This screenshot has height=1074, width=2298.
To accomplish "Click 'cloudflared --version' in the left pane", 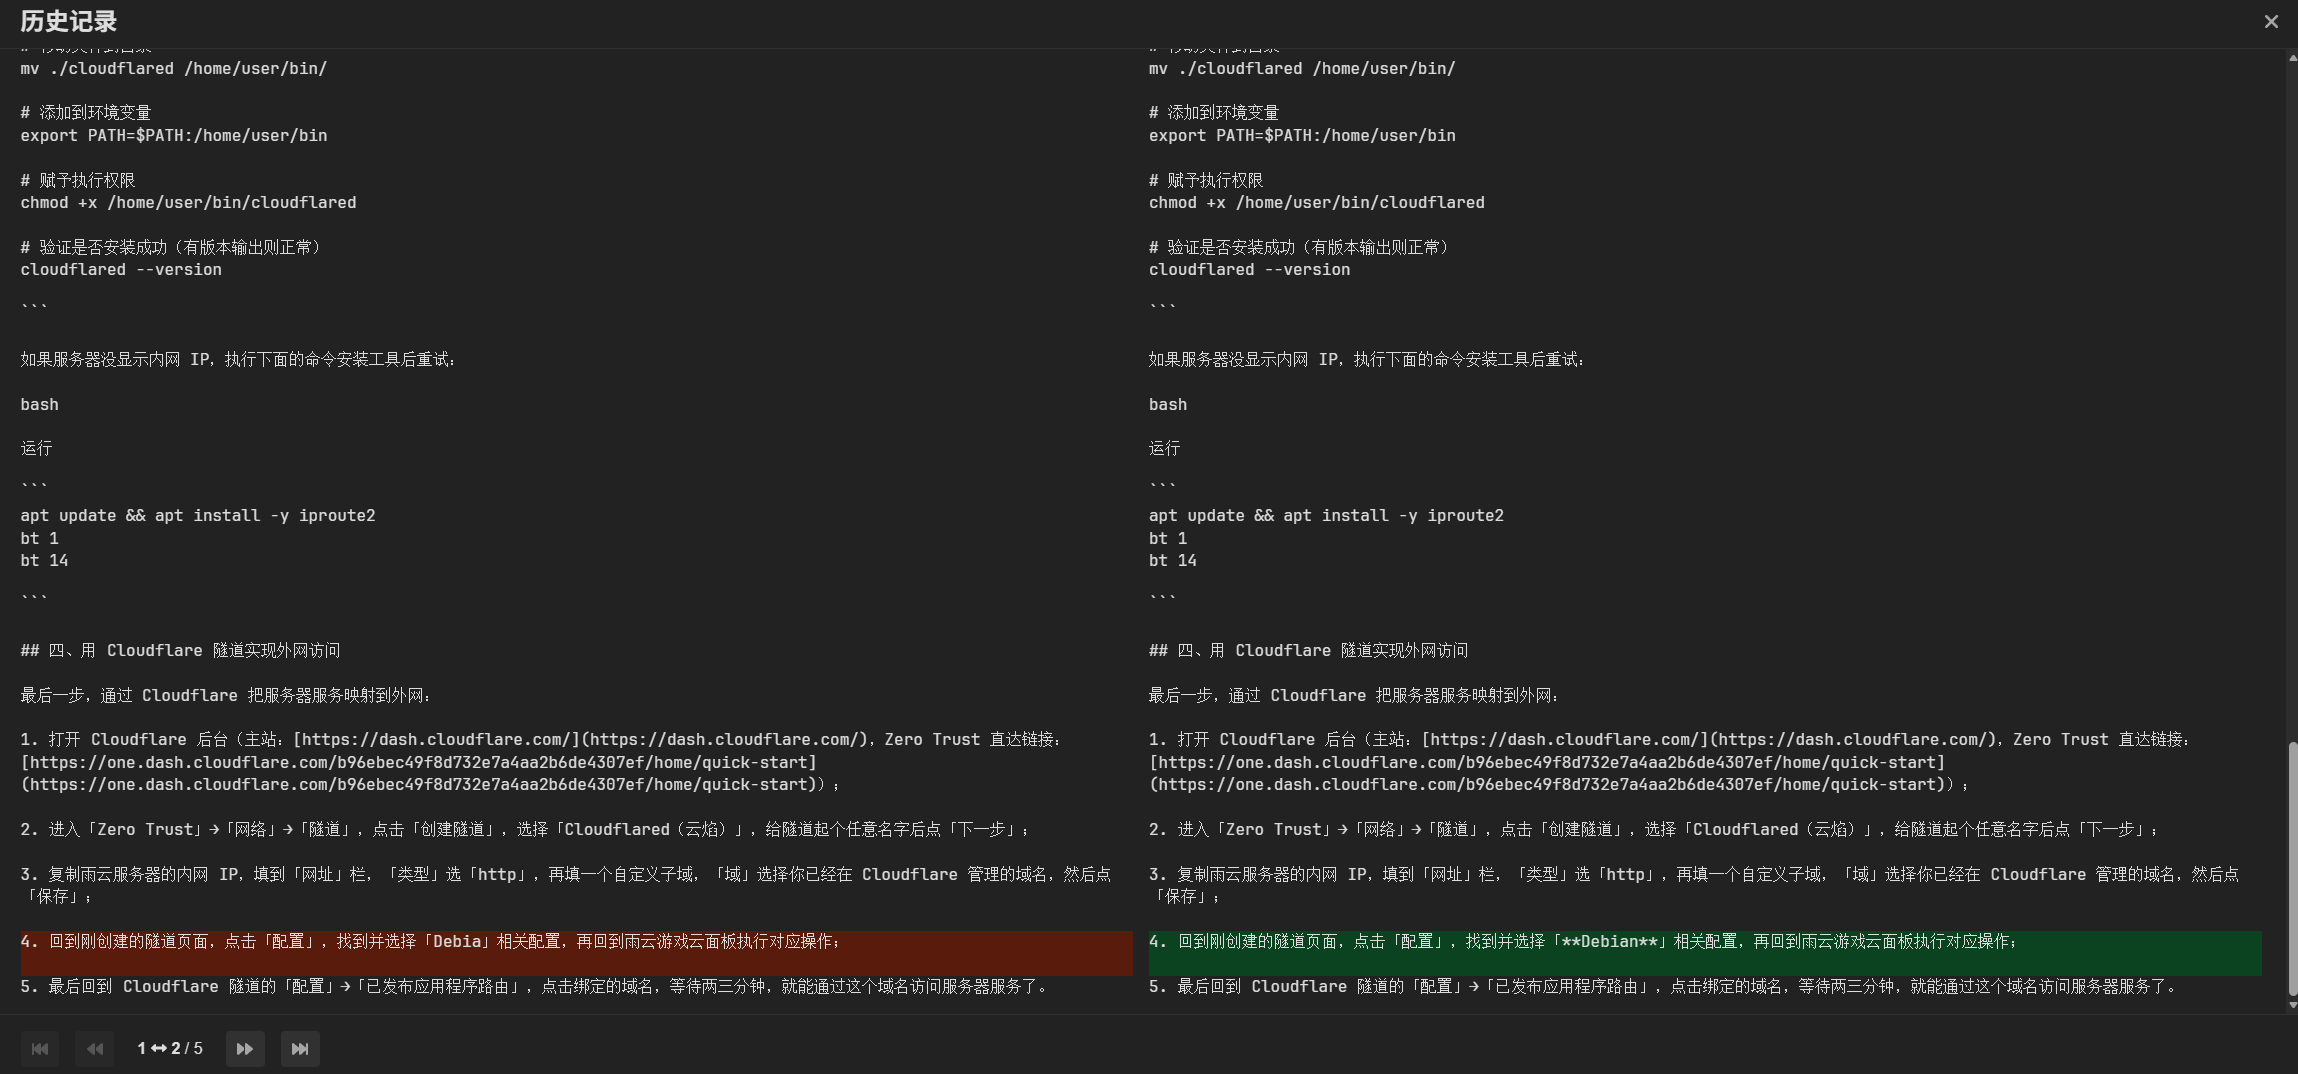I will tap(121, 270).
